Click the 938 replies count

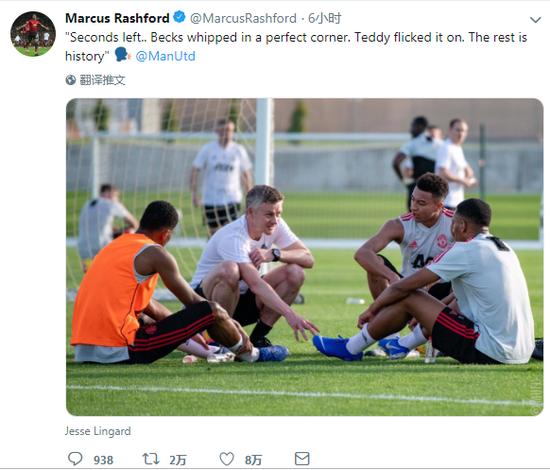pyautogui.click(x=103, y=459)
